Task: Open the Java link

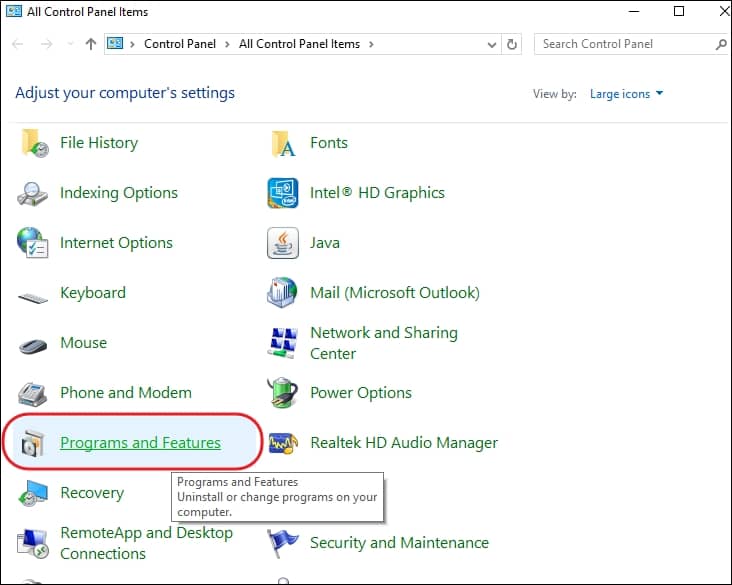Action: [x=325, y=243]
